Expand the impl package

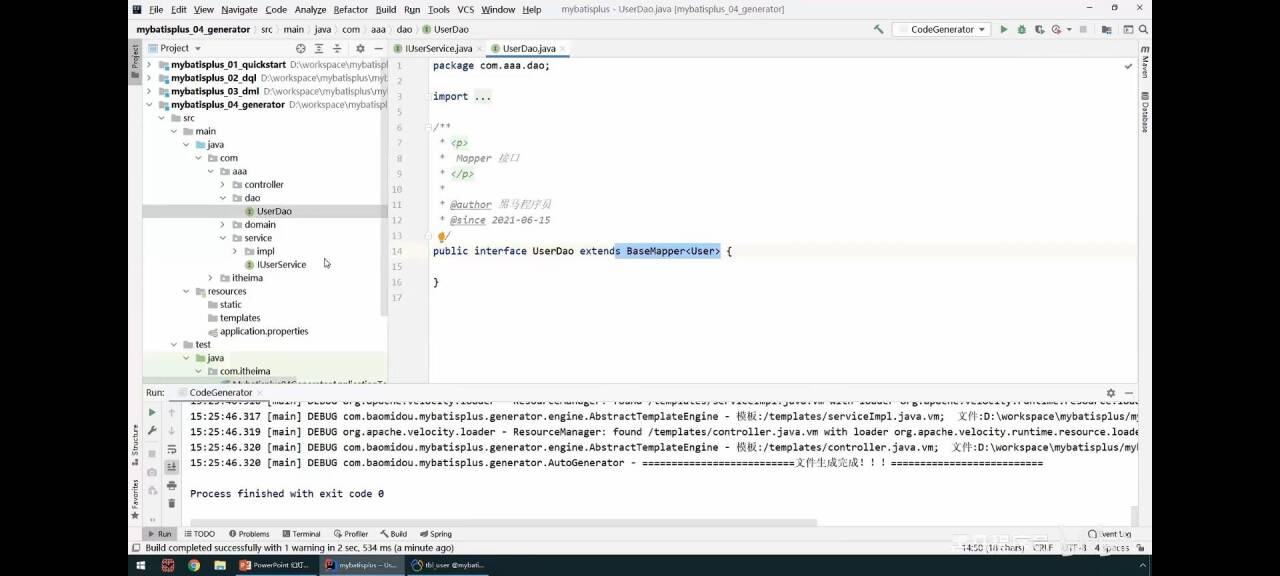pos(235,251)
